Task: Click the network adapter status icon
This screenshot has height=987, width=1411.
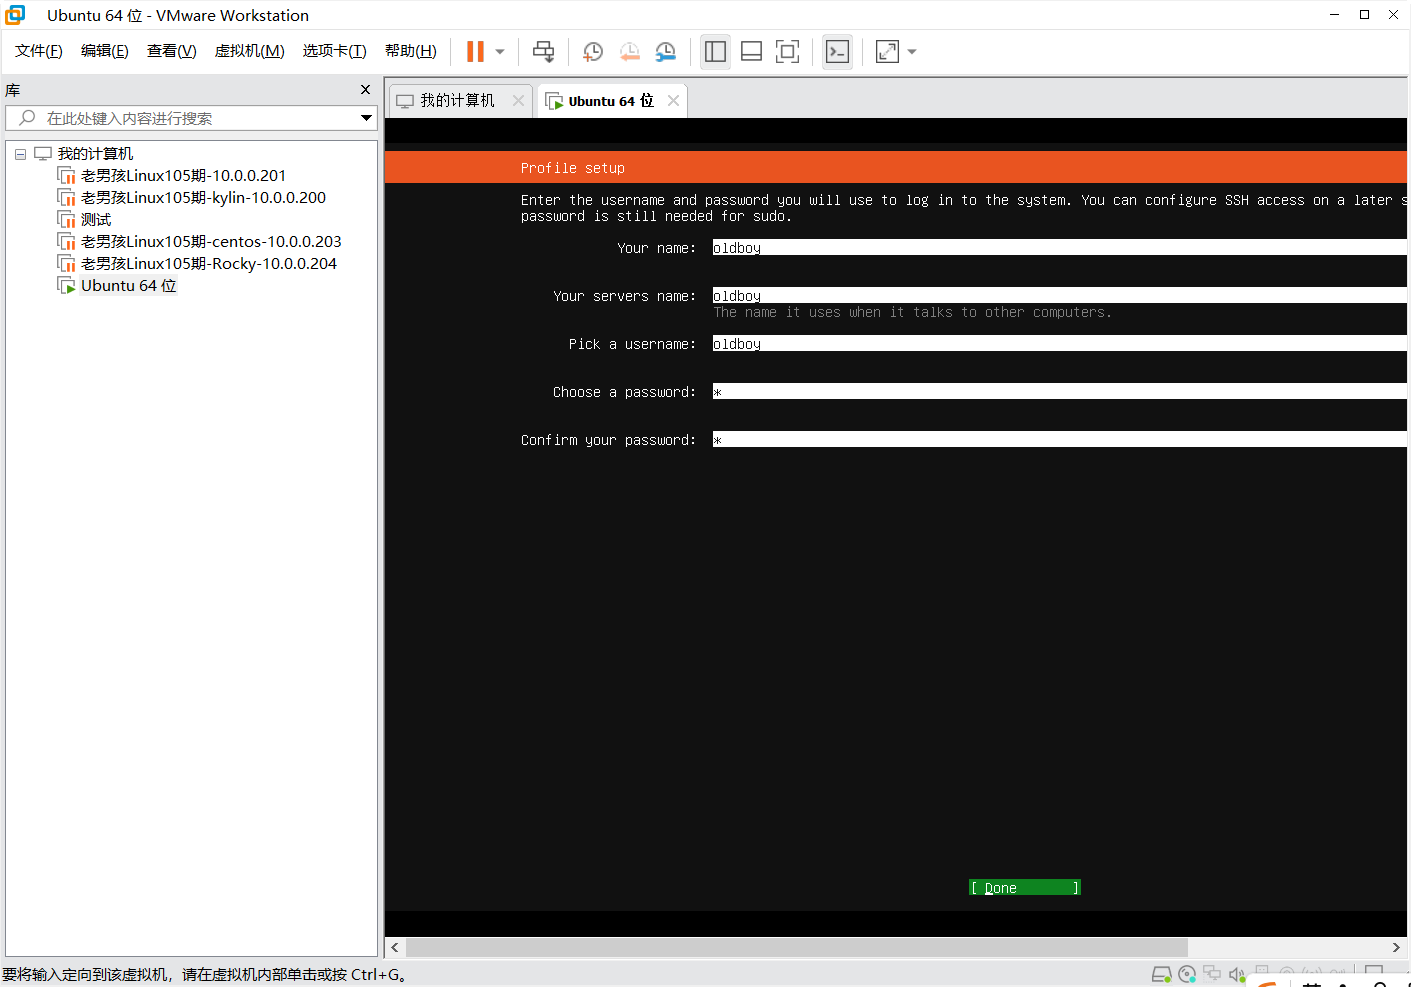Action: pyautogui.click(x=1212, y=975)
